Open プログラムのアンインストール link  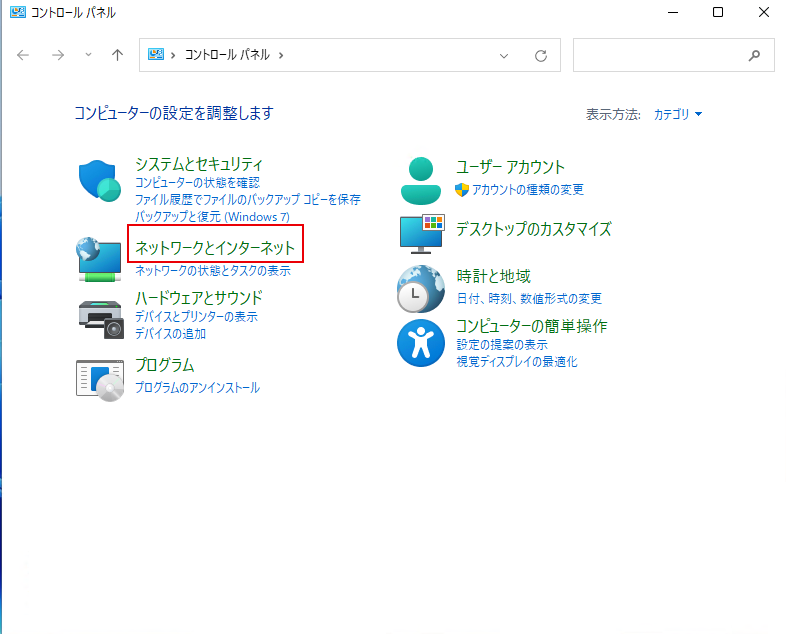coord(197,388)
